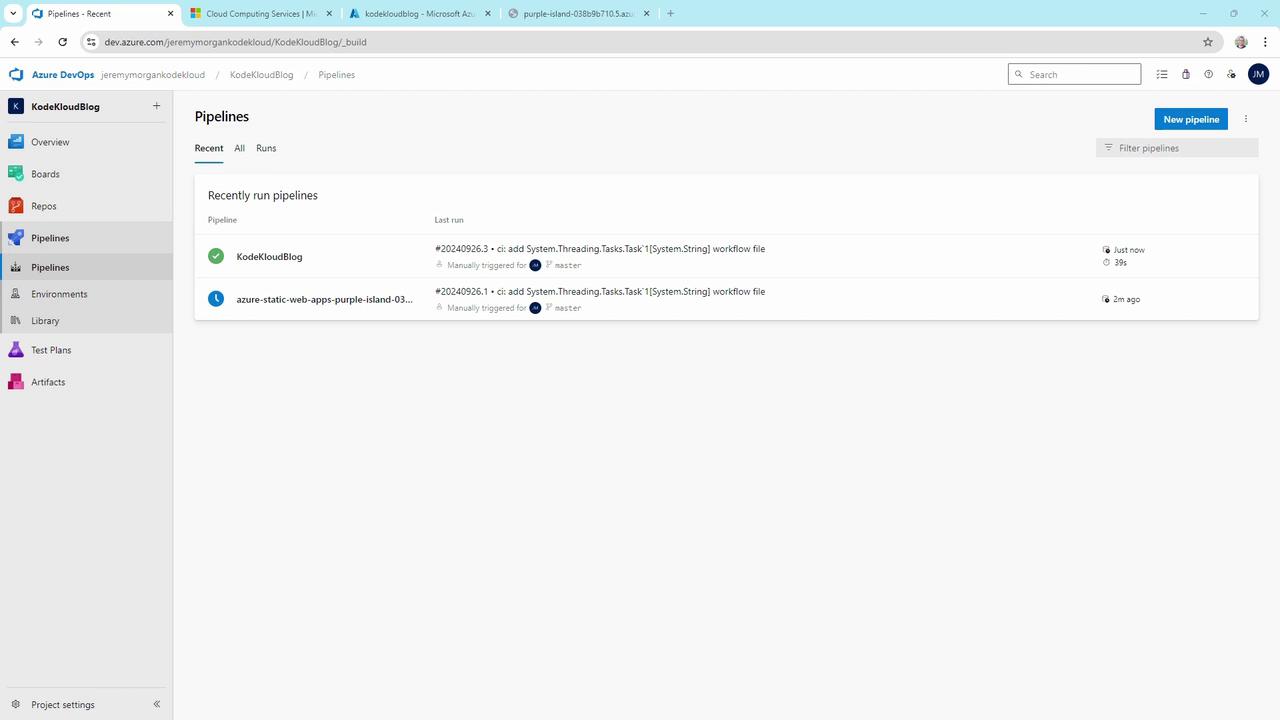Image resolution: width=1280 pixels, height=720 pixels.
Task: Click the site information icon in address bar
Action: [x=91, y=42]
